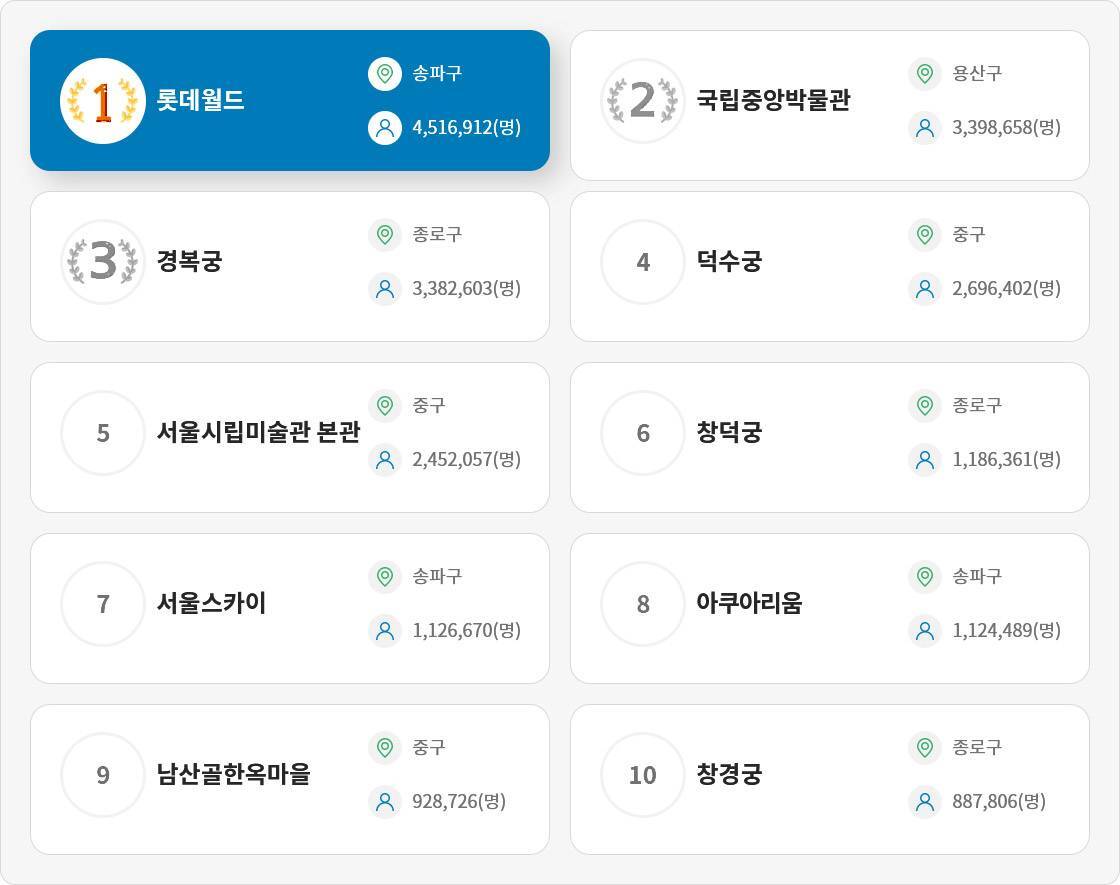Select the bronze medal icon for 경복궁
Image resolution: width=1120 pixels, height=885 pixels.
click(103, 263)
